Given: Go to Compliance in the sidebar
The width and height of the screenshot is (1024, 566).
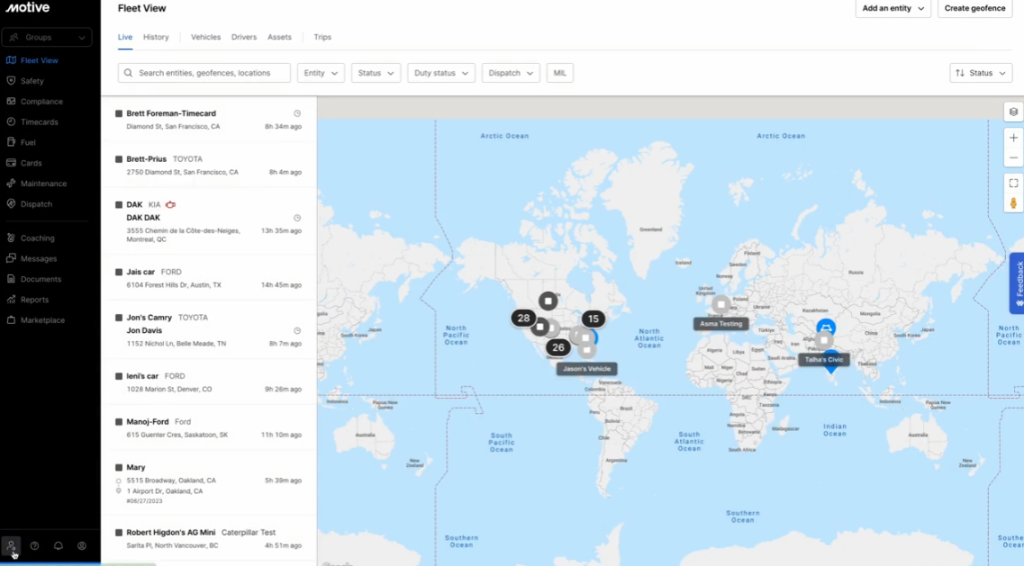Looking at the screenshot, I should [41, 101].
